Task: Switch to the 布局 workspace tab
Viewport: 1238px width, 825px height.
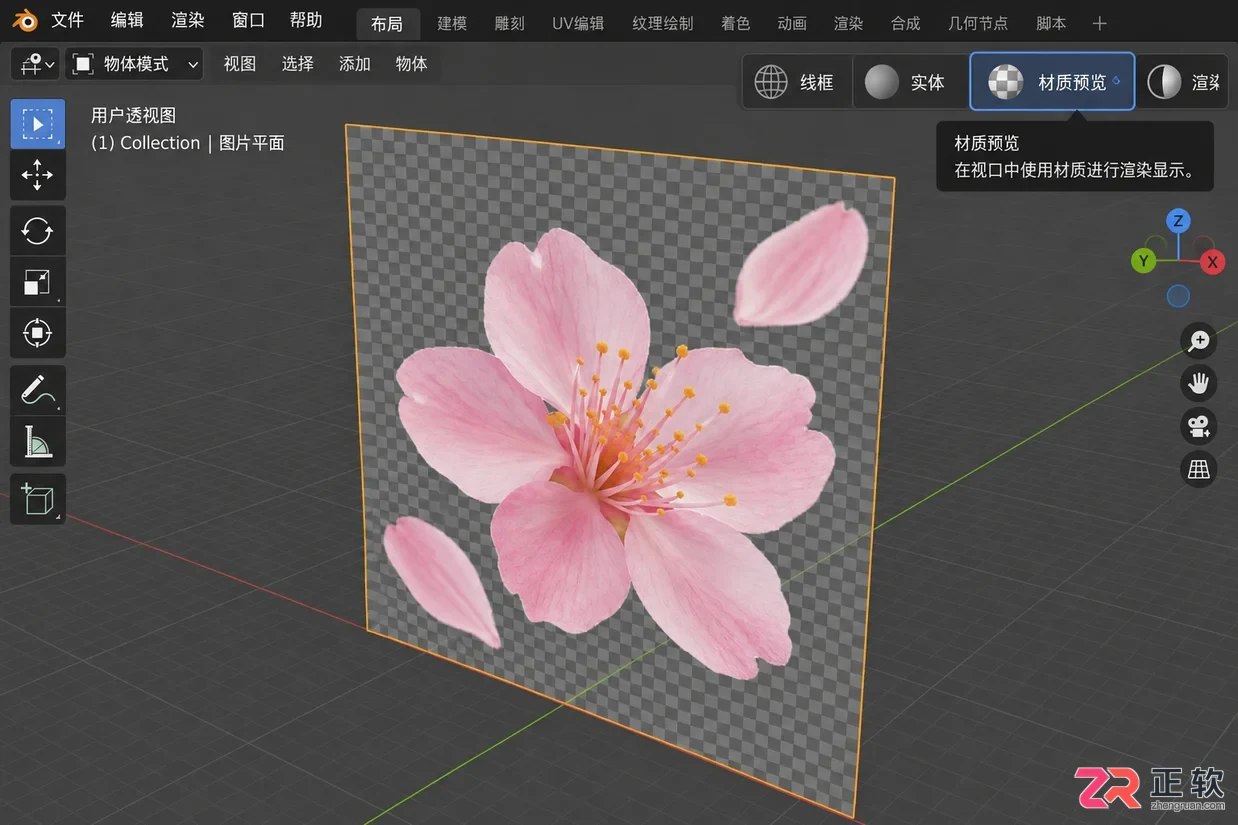Action: 387,23
